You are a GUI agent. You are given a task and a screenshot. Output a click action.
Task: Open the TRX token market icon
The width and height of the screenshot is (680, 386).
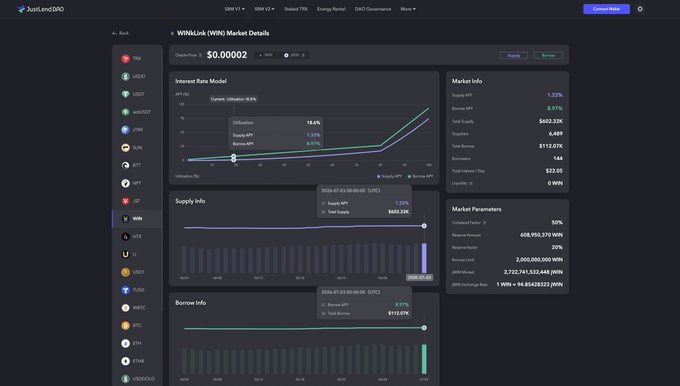pyautogui.click(x=125, y=59)
